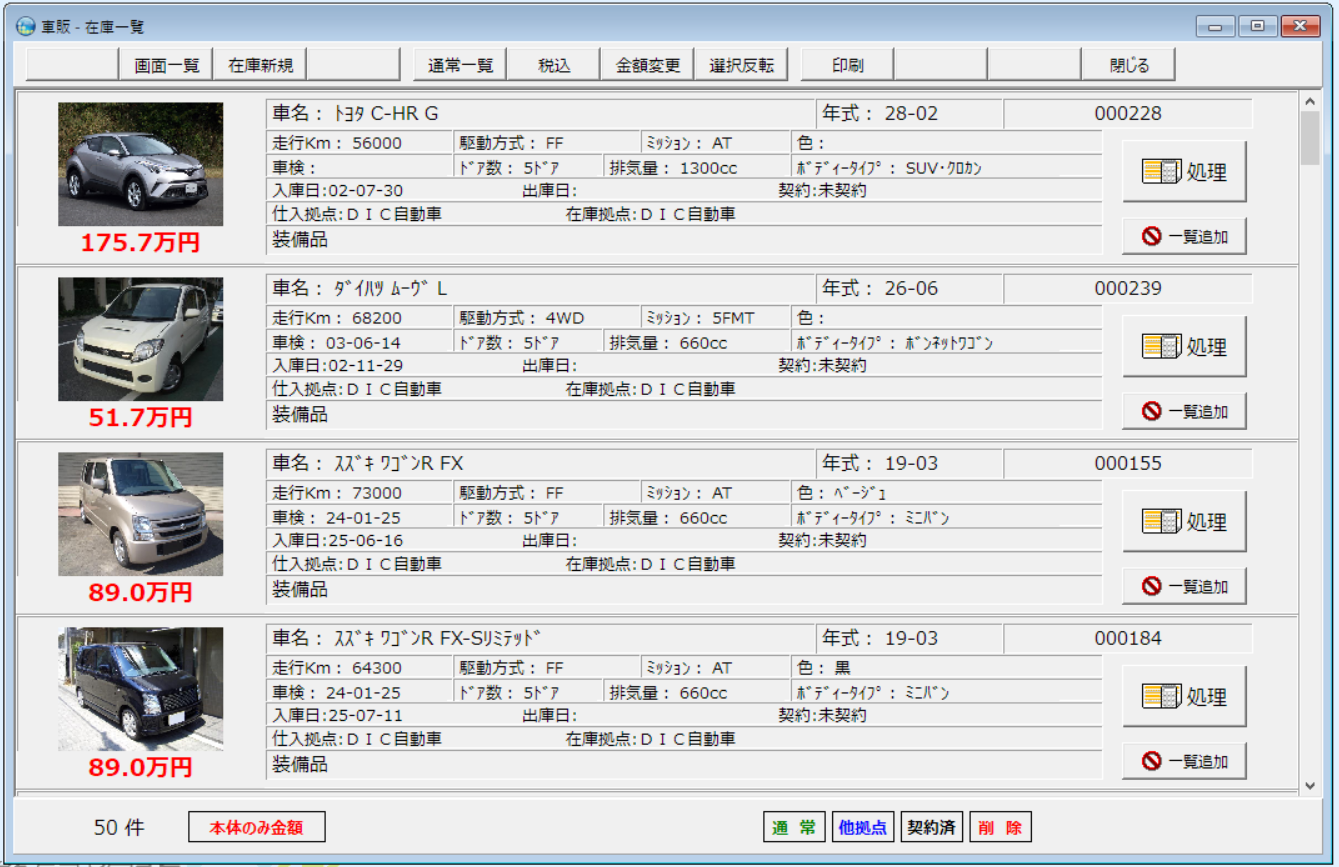Viewport: 1339px width, 867px height.
Task: Click the Toyota C-HR car photo
Action: click(x=140, y=164)
